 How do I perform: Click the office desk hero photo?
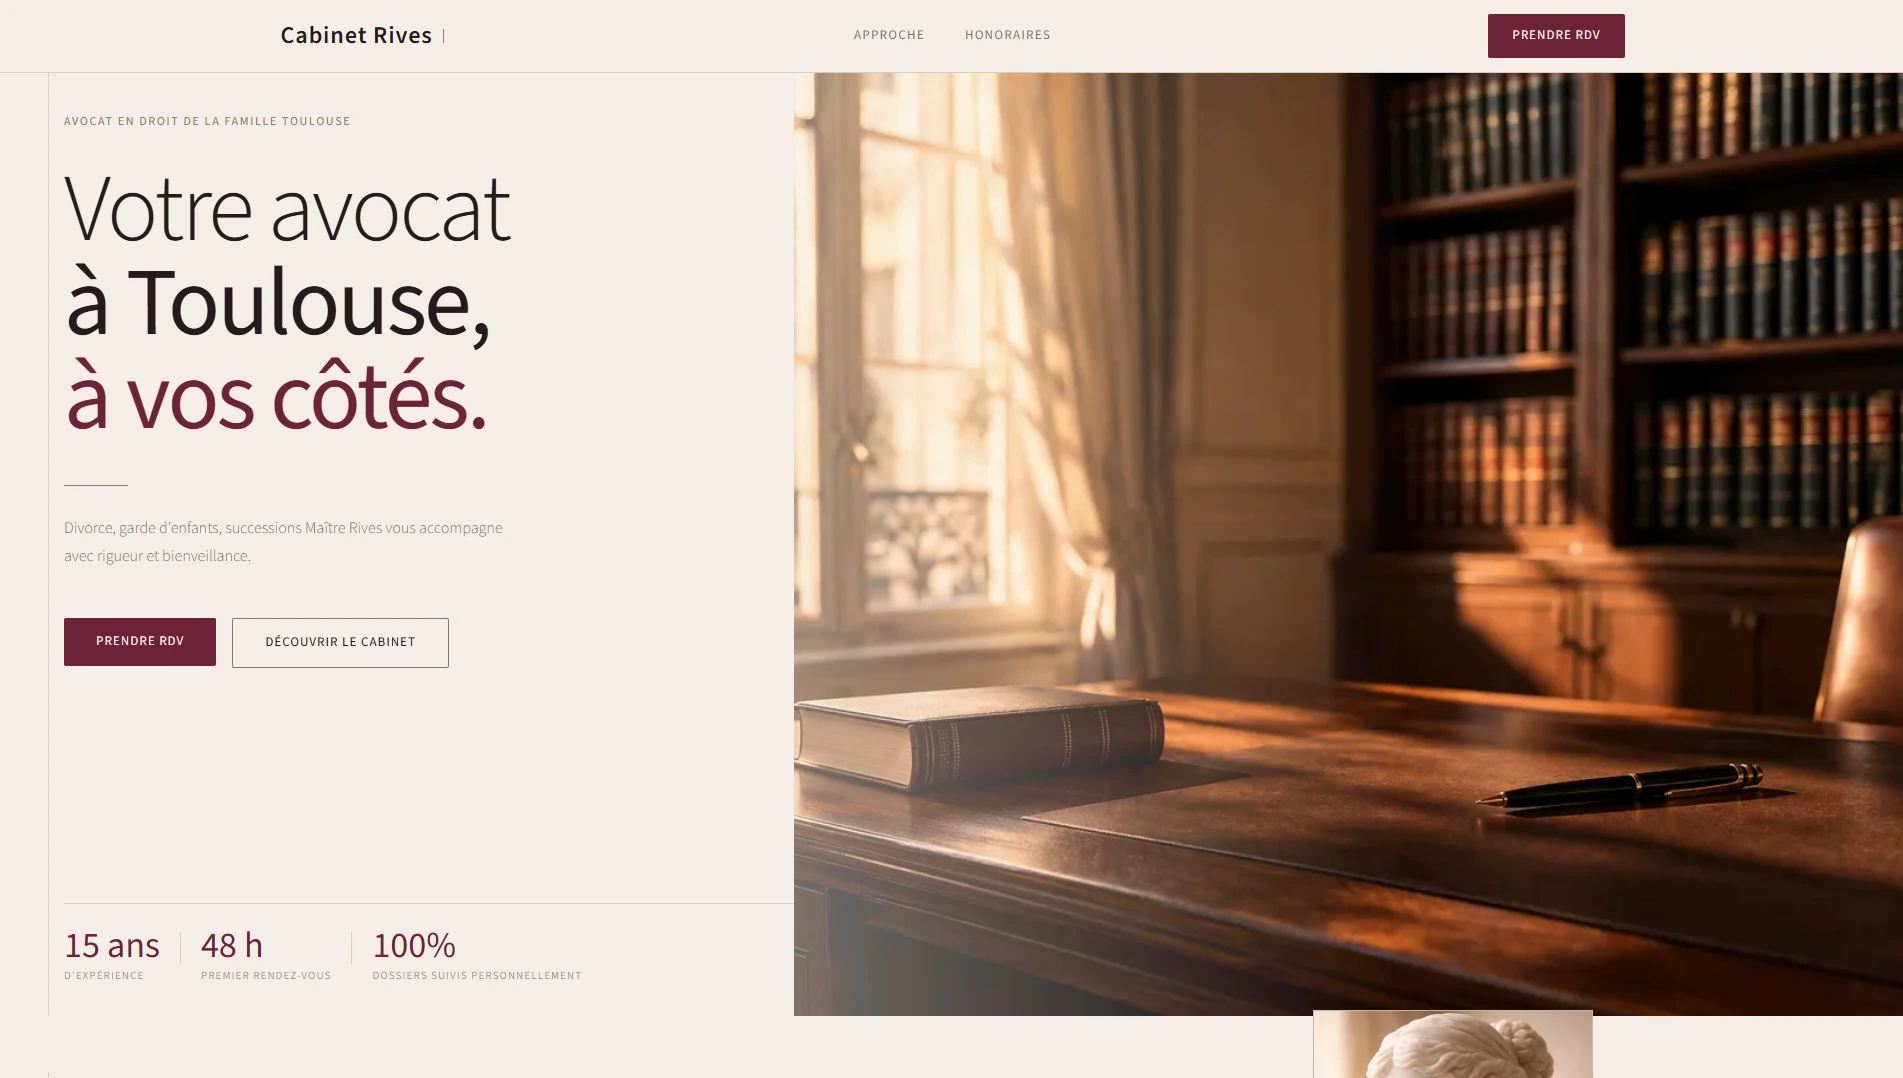click(x=1348, y=544)
